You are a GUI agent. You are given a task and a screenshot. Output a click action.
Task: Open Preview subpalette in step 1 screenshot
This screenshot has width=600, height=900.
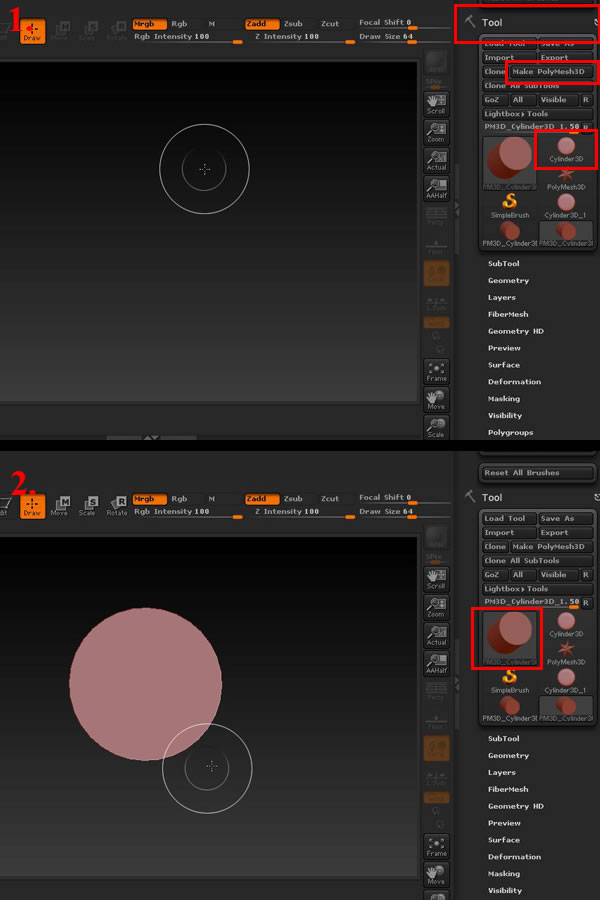click(x=504, y=348)
